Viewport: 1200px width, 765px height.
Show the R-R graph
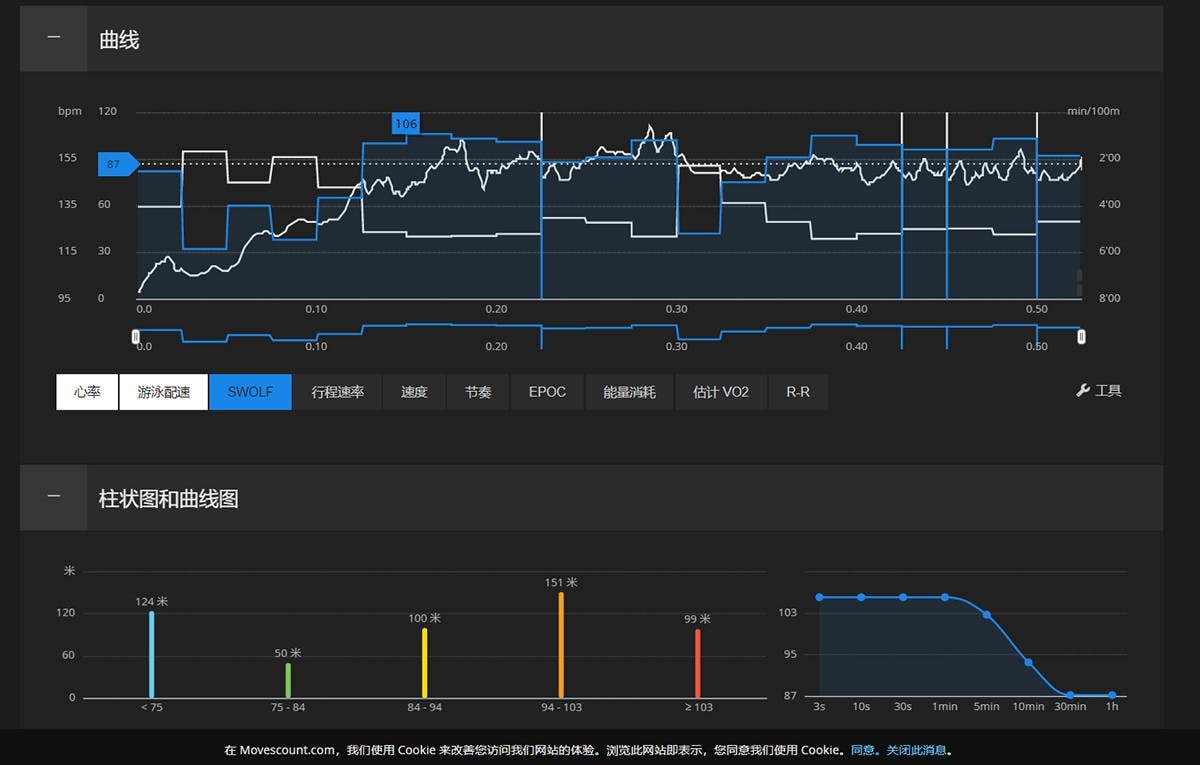[x=798, y=392]
